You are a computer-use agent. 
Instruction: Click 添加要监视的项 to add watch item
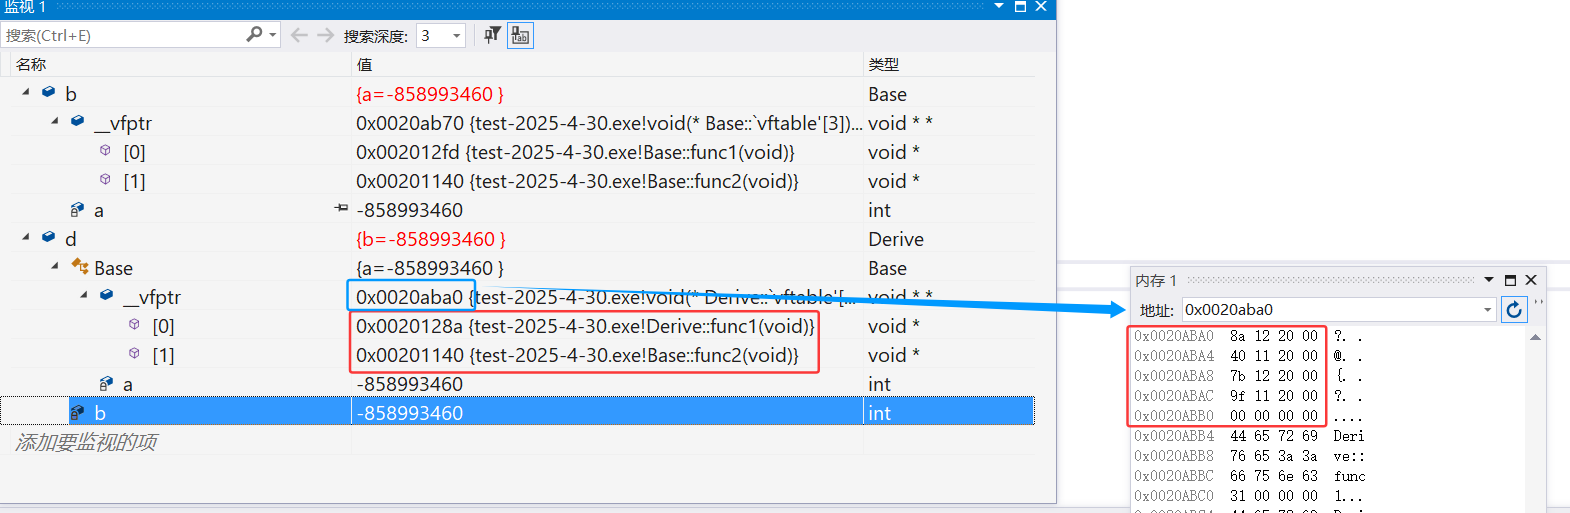(86, 442)
